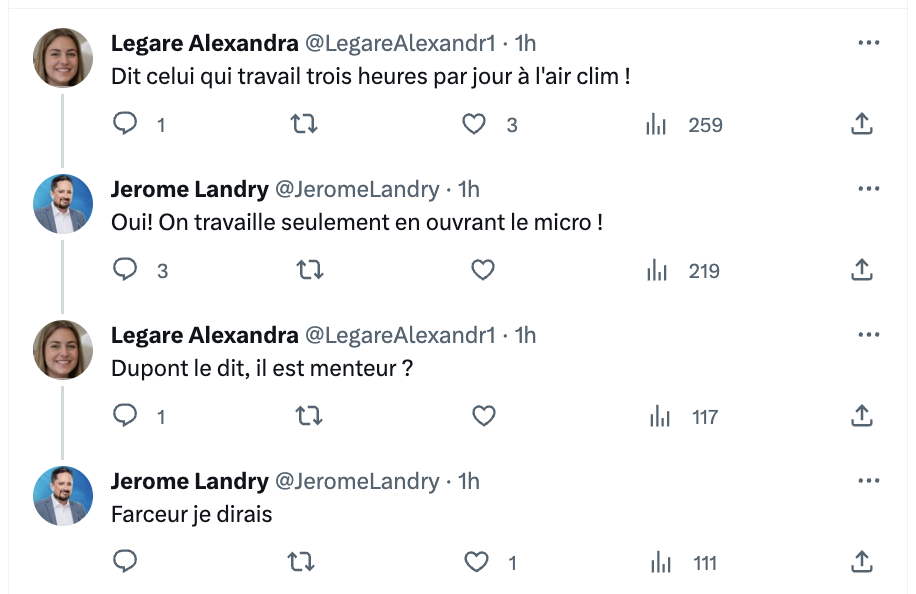Reply to 'Oui! On travaille seulement' tweet
The height and width of the screenshot is (594, 916).
coord(124,270)
